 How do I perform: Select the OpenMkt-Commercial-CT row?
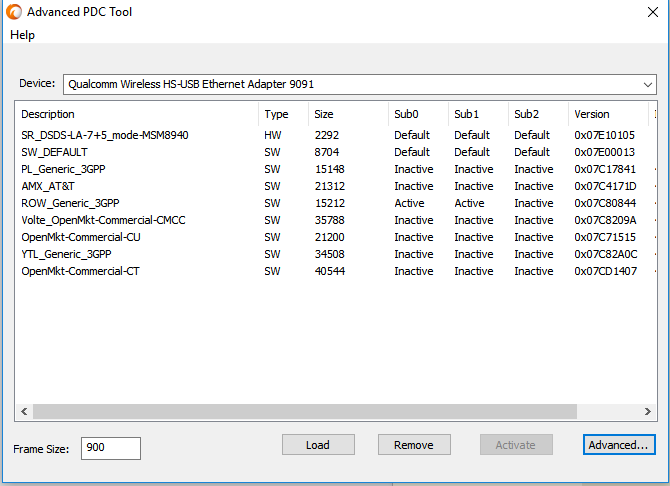pyautogui.click(x=336, y=271)
